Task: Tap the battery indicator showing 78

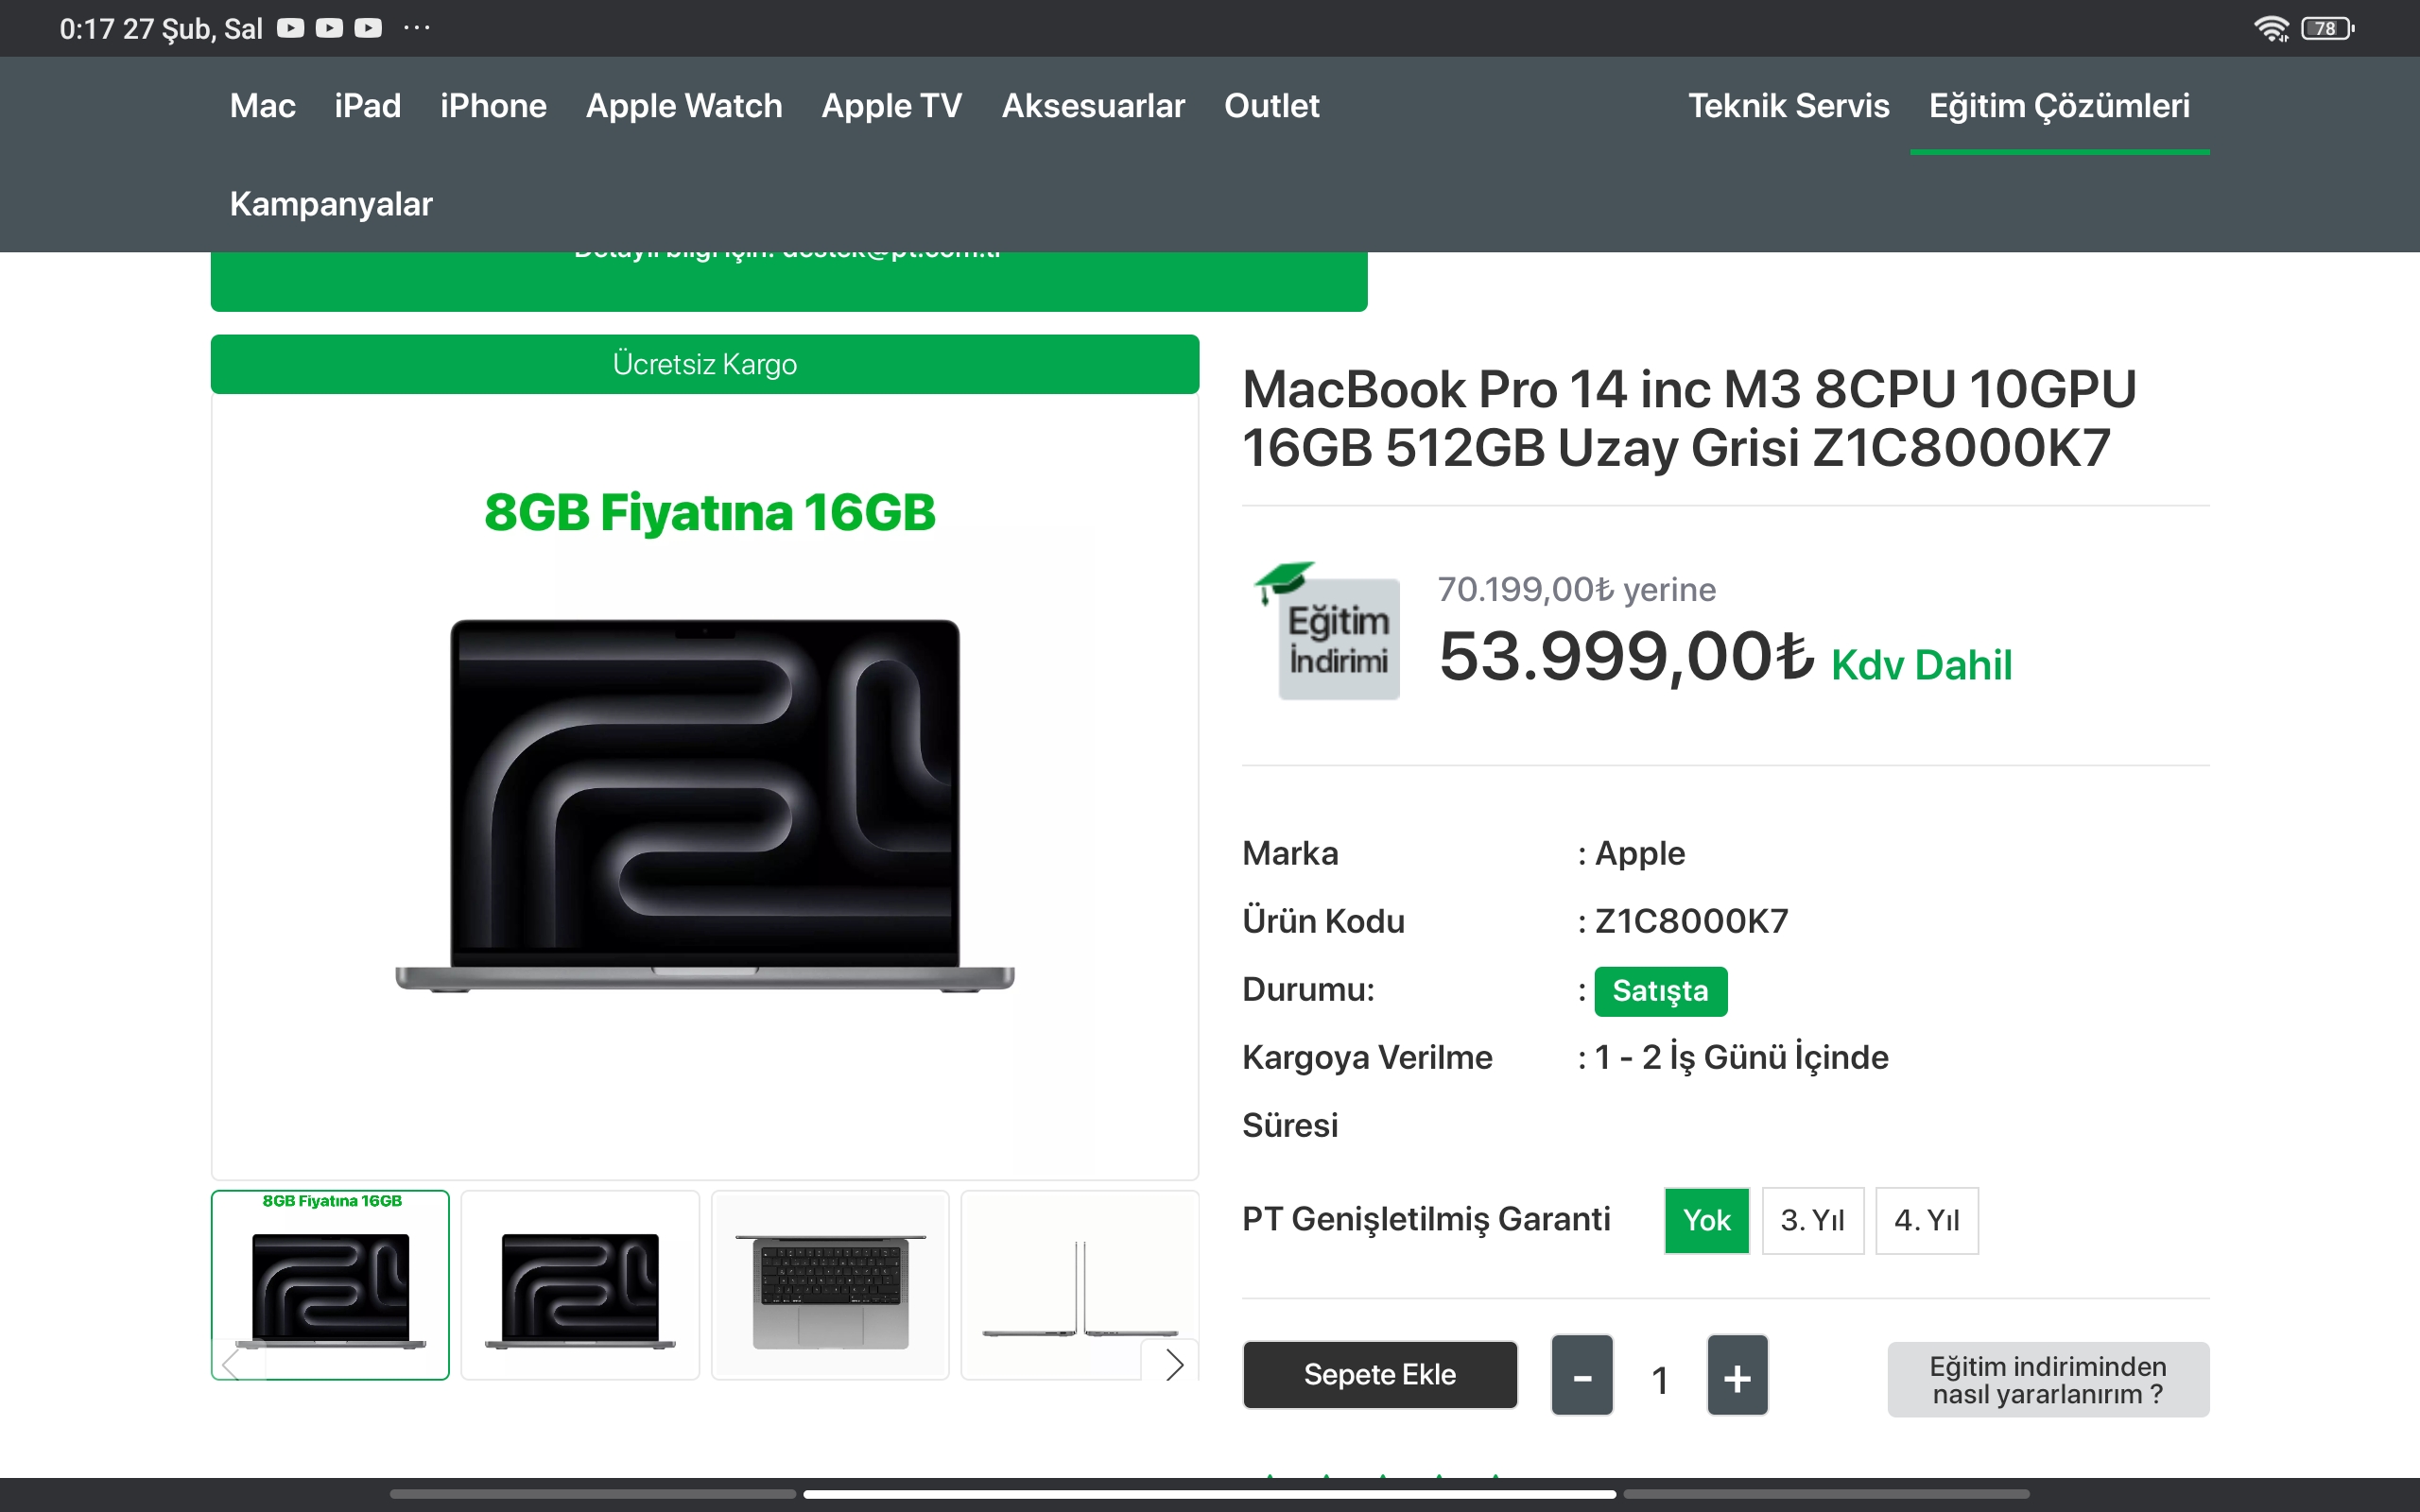Action: 2326,29
